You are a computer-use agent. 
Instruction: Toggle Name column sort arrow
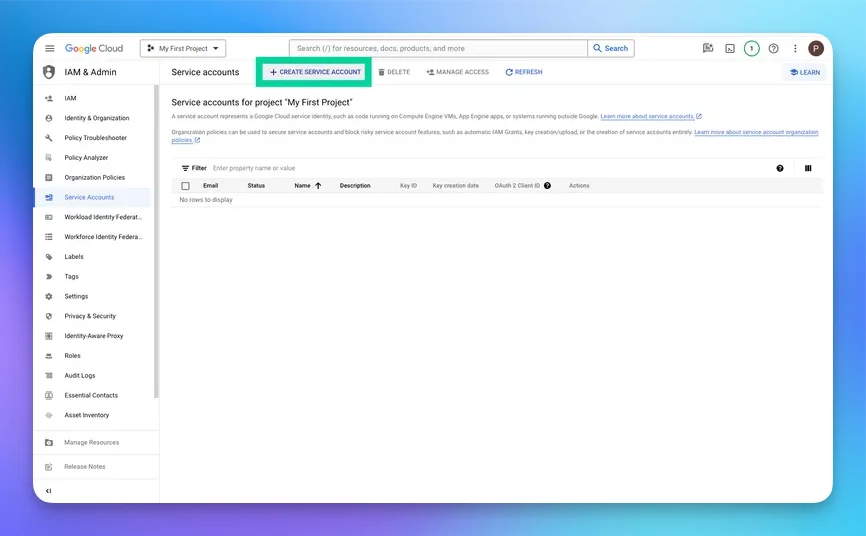(x=318, y=186)
